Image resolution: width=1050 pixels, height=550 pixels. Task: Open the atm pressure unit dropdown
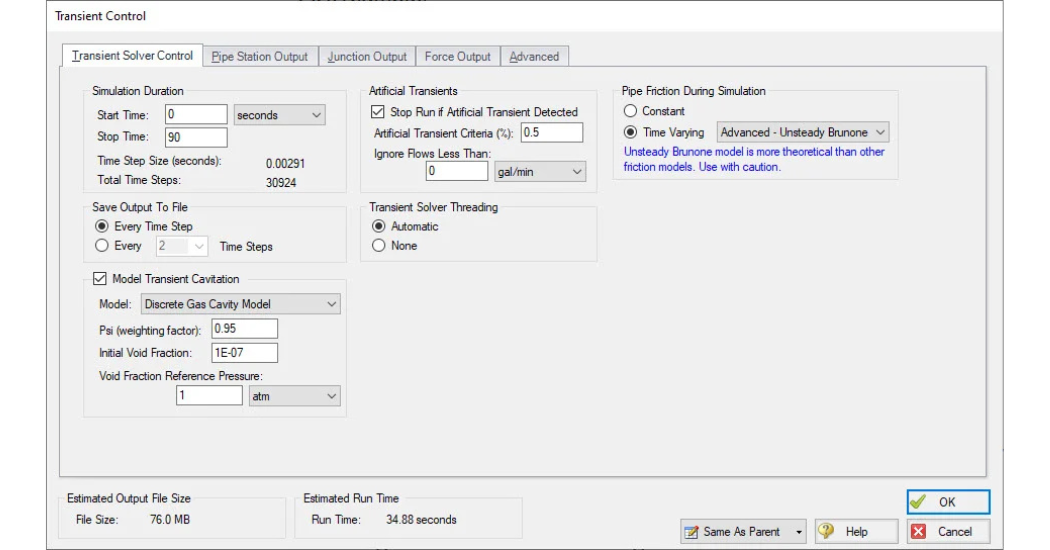[295, 396]
